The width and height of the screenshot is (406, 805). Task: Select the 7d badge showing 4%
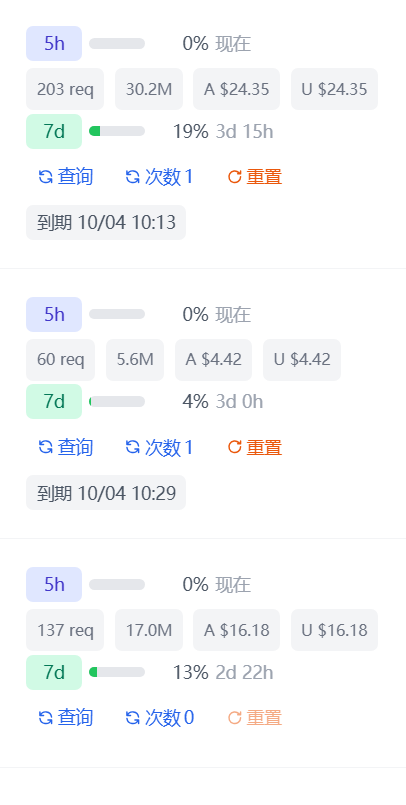(54, 401)
